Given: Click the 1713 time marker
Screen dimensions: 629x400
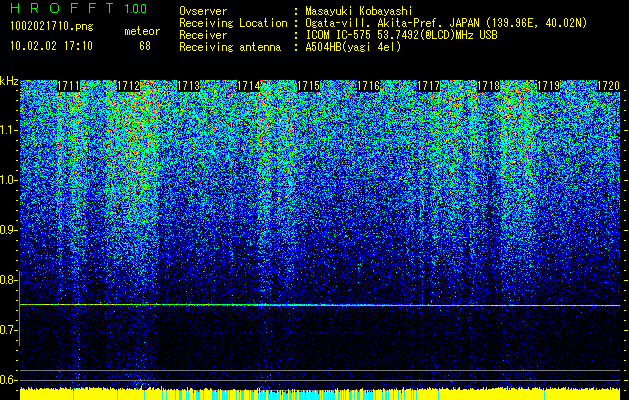Looking at the screenshot, I should click(189, 86).
